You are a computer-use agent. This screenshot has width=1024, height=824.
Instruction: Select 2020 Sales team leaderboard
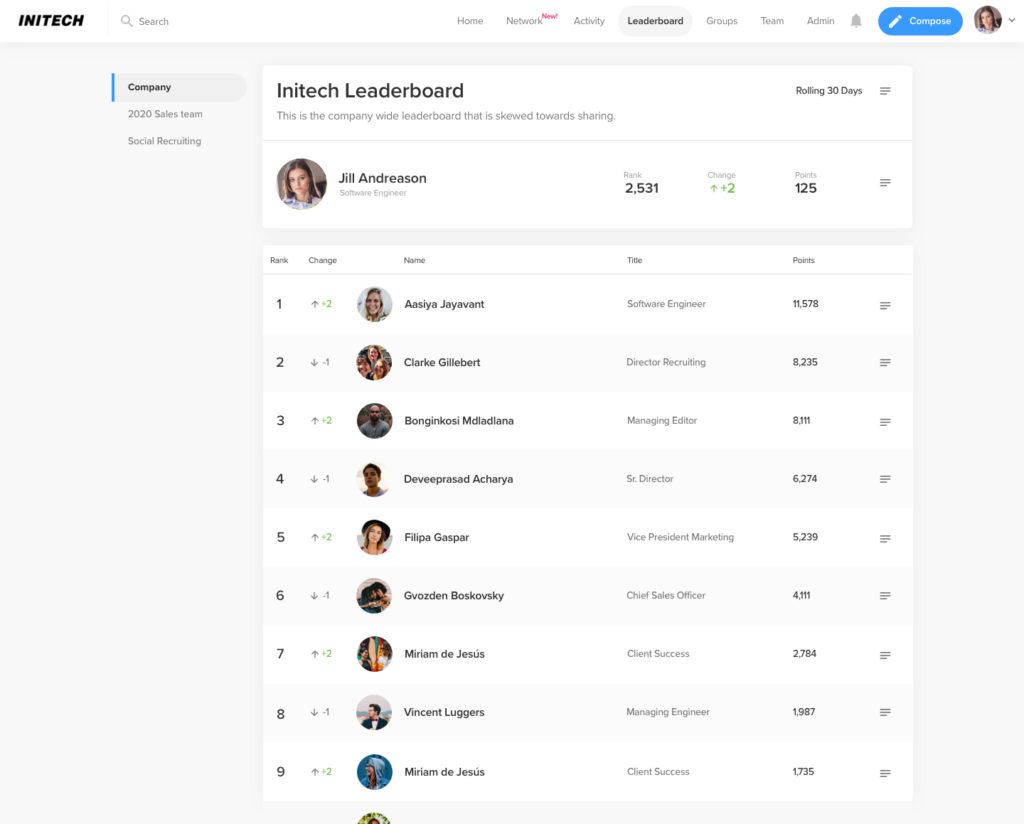[165, 114]
